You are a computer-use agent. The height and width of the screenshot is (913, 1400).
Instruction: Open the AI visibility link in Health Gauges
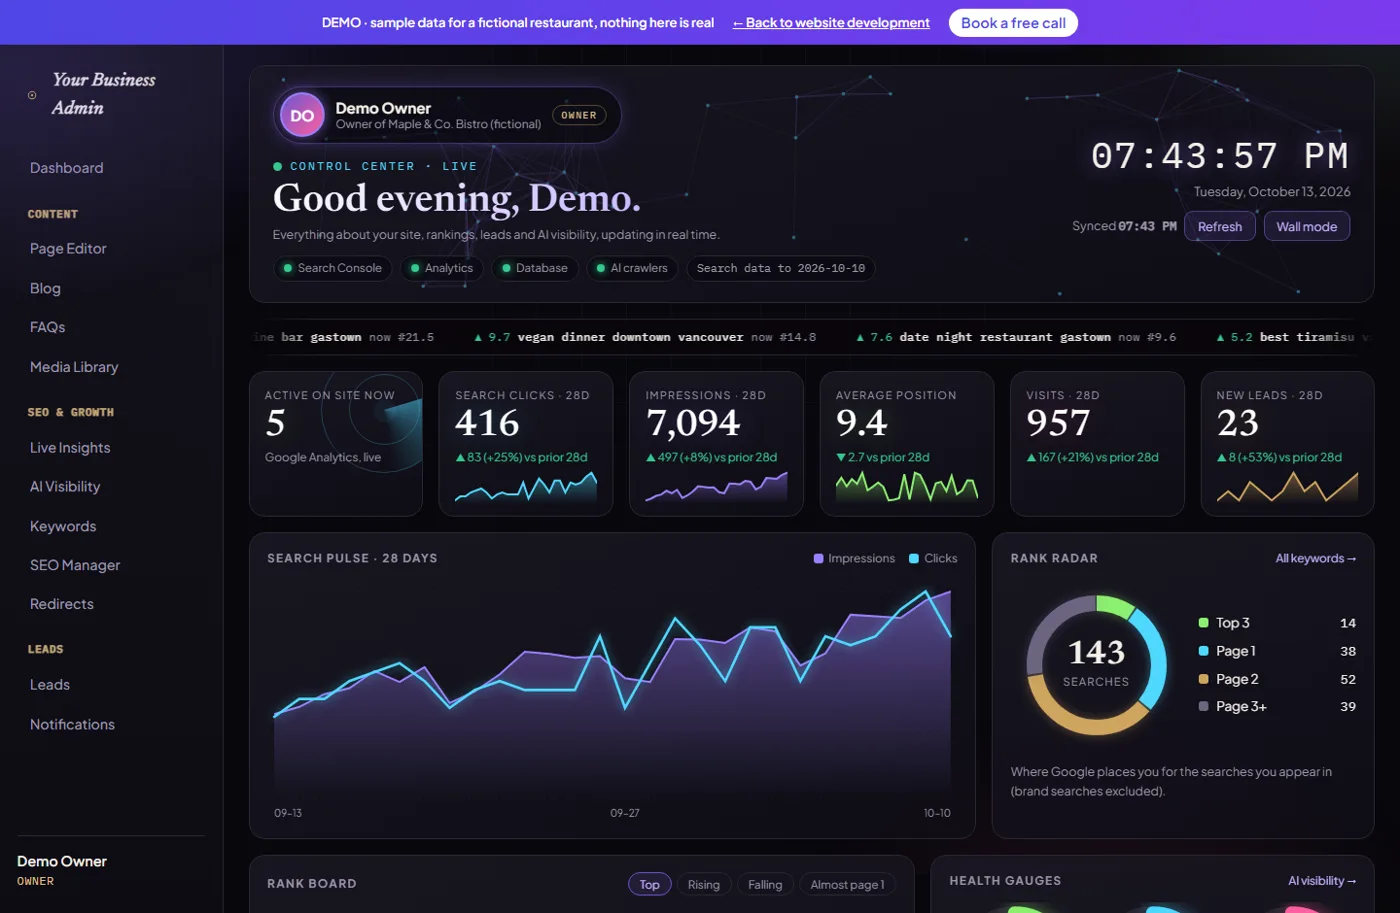(1322, 881)
